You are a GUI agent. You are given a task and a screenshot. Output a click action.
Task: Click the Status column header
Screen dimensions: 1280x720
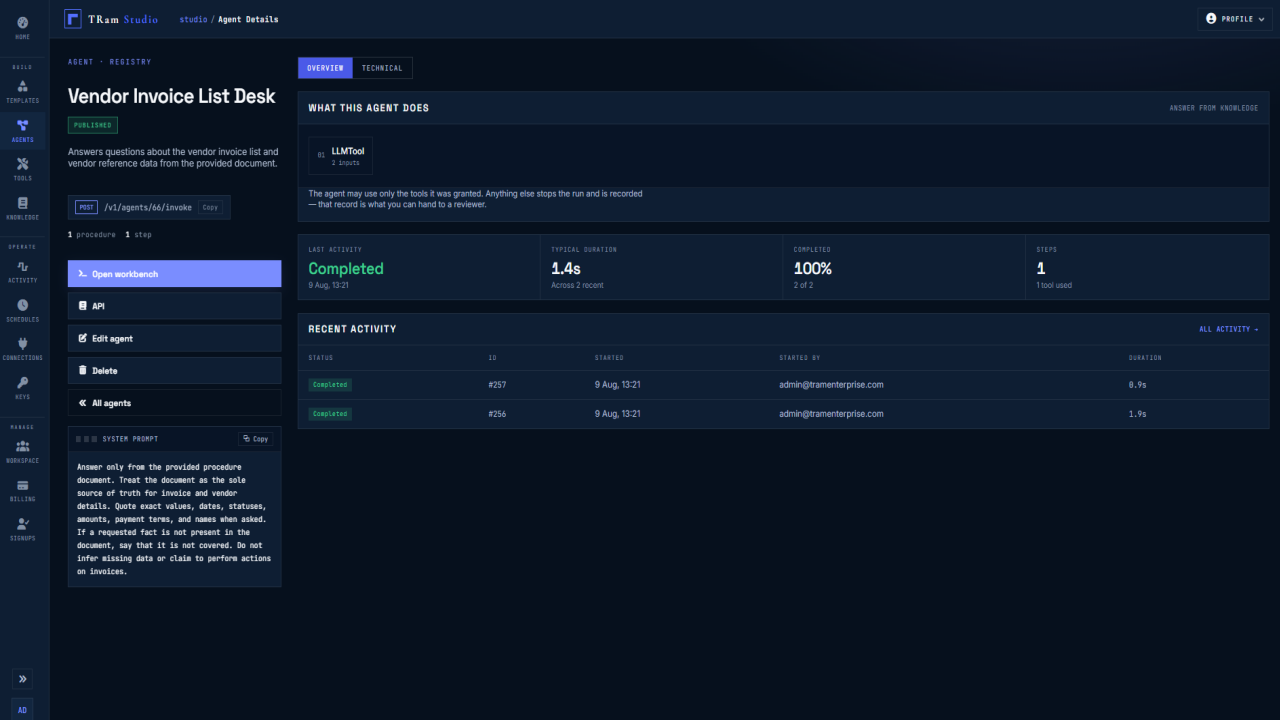point(321,358)
